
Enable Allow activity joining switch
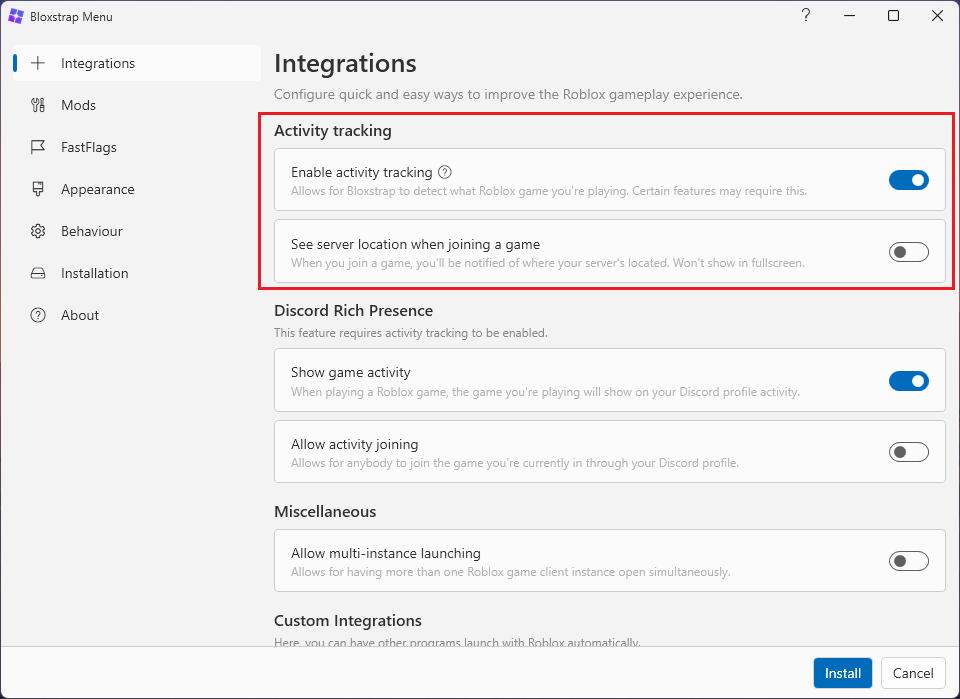click(x=908, y=452)
